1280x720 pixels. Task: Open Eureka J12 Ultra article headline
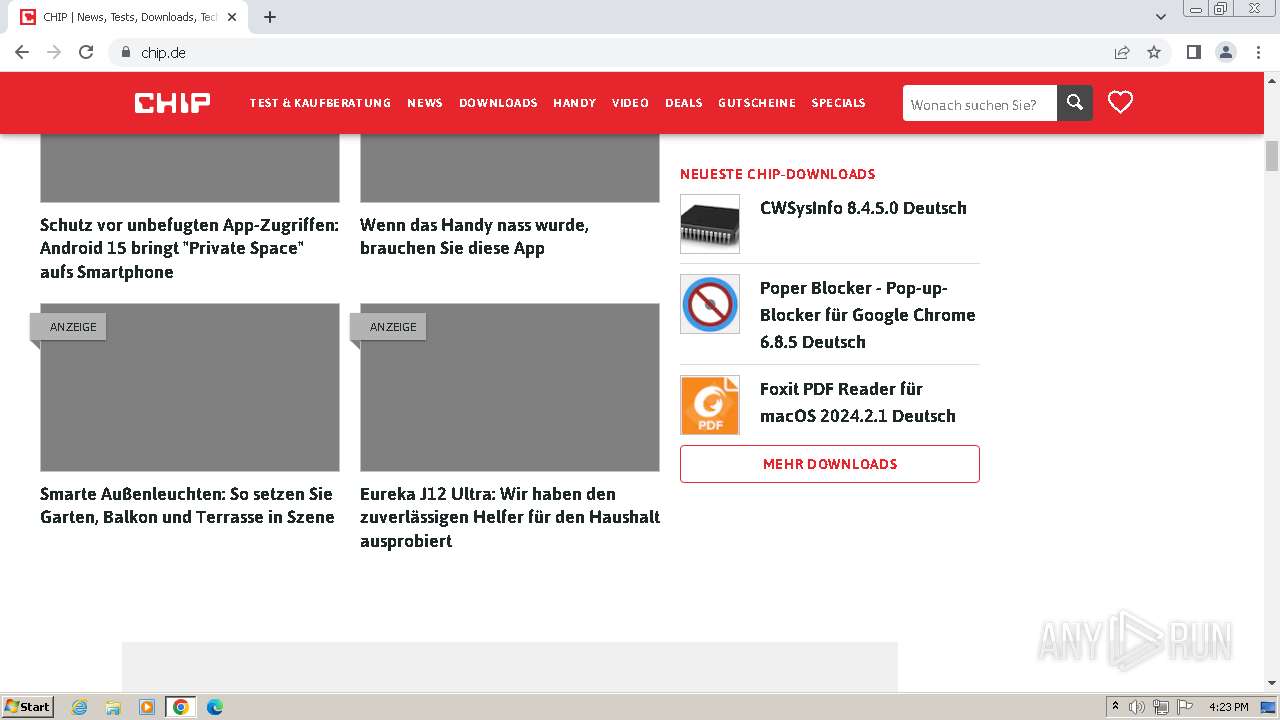point(510,517)
